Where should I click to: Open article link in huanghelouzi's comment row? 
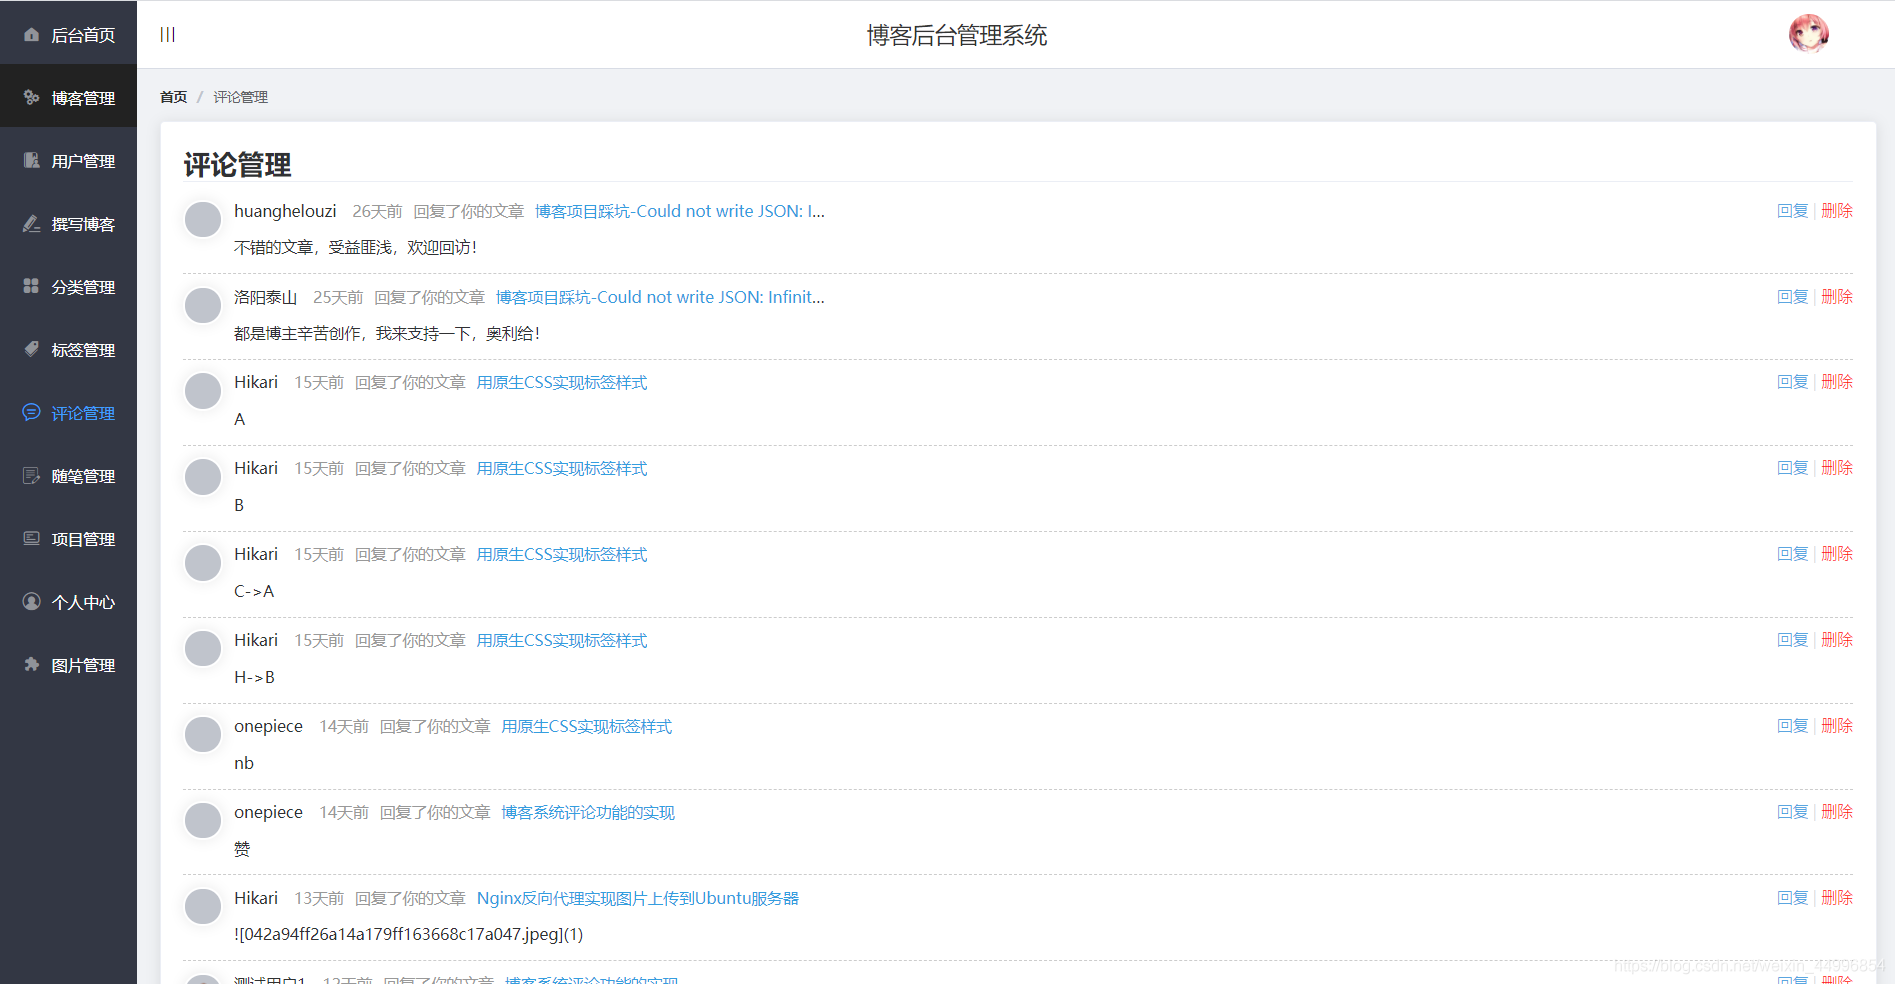coord(680,211)
